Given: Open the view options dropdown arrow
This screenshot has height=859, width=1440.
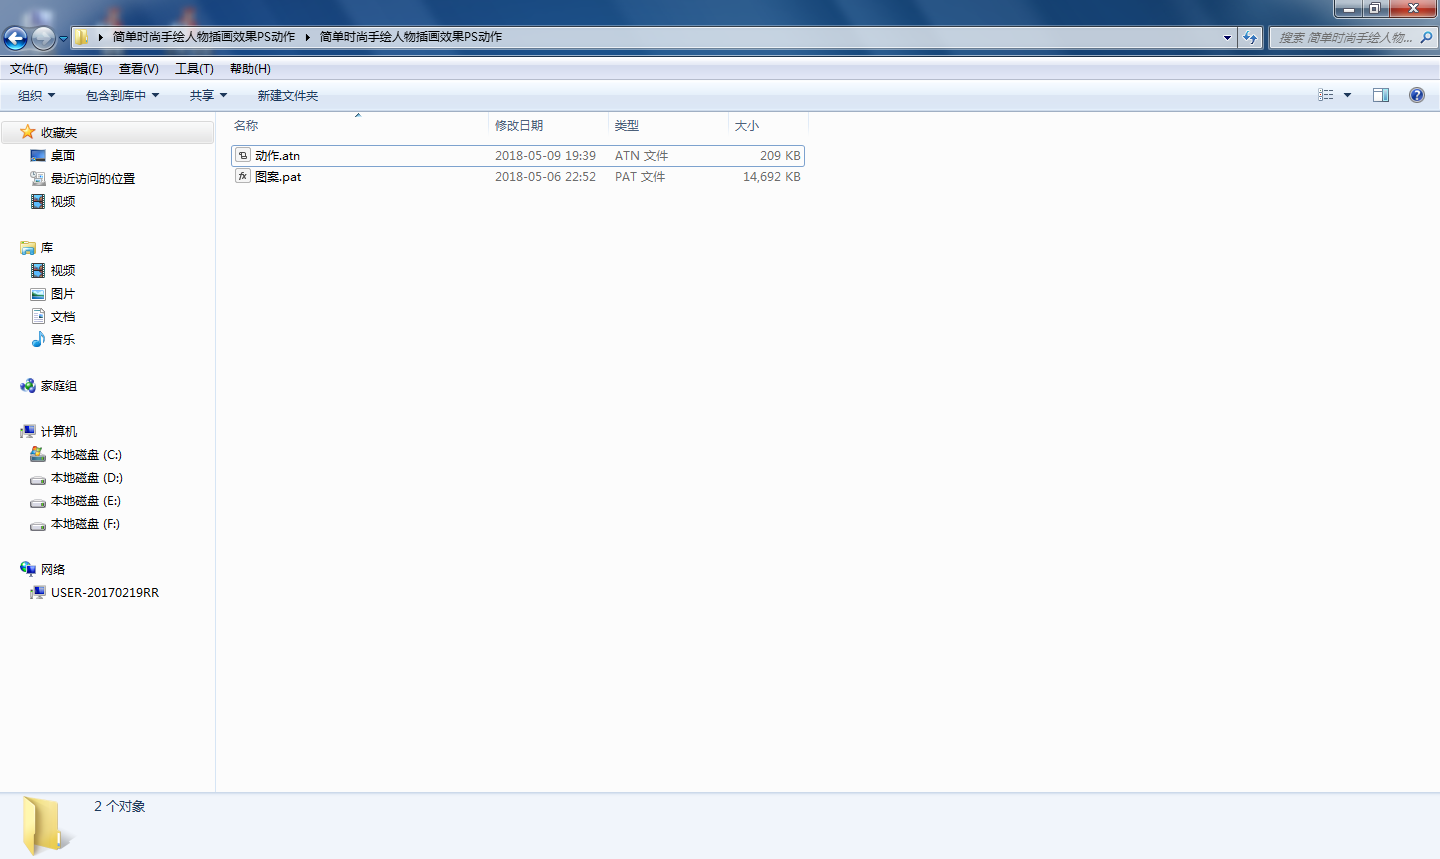Looking at the screenshot, I should (x=1348, y=95).
